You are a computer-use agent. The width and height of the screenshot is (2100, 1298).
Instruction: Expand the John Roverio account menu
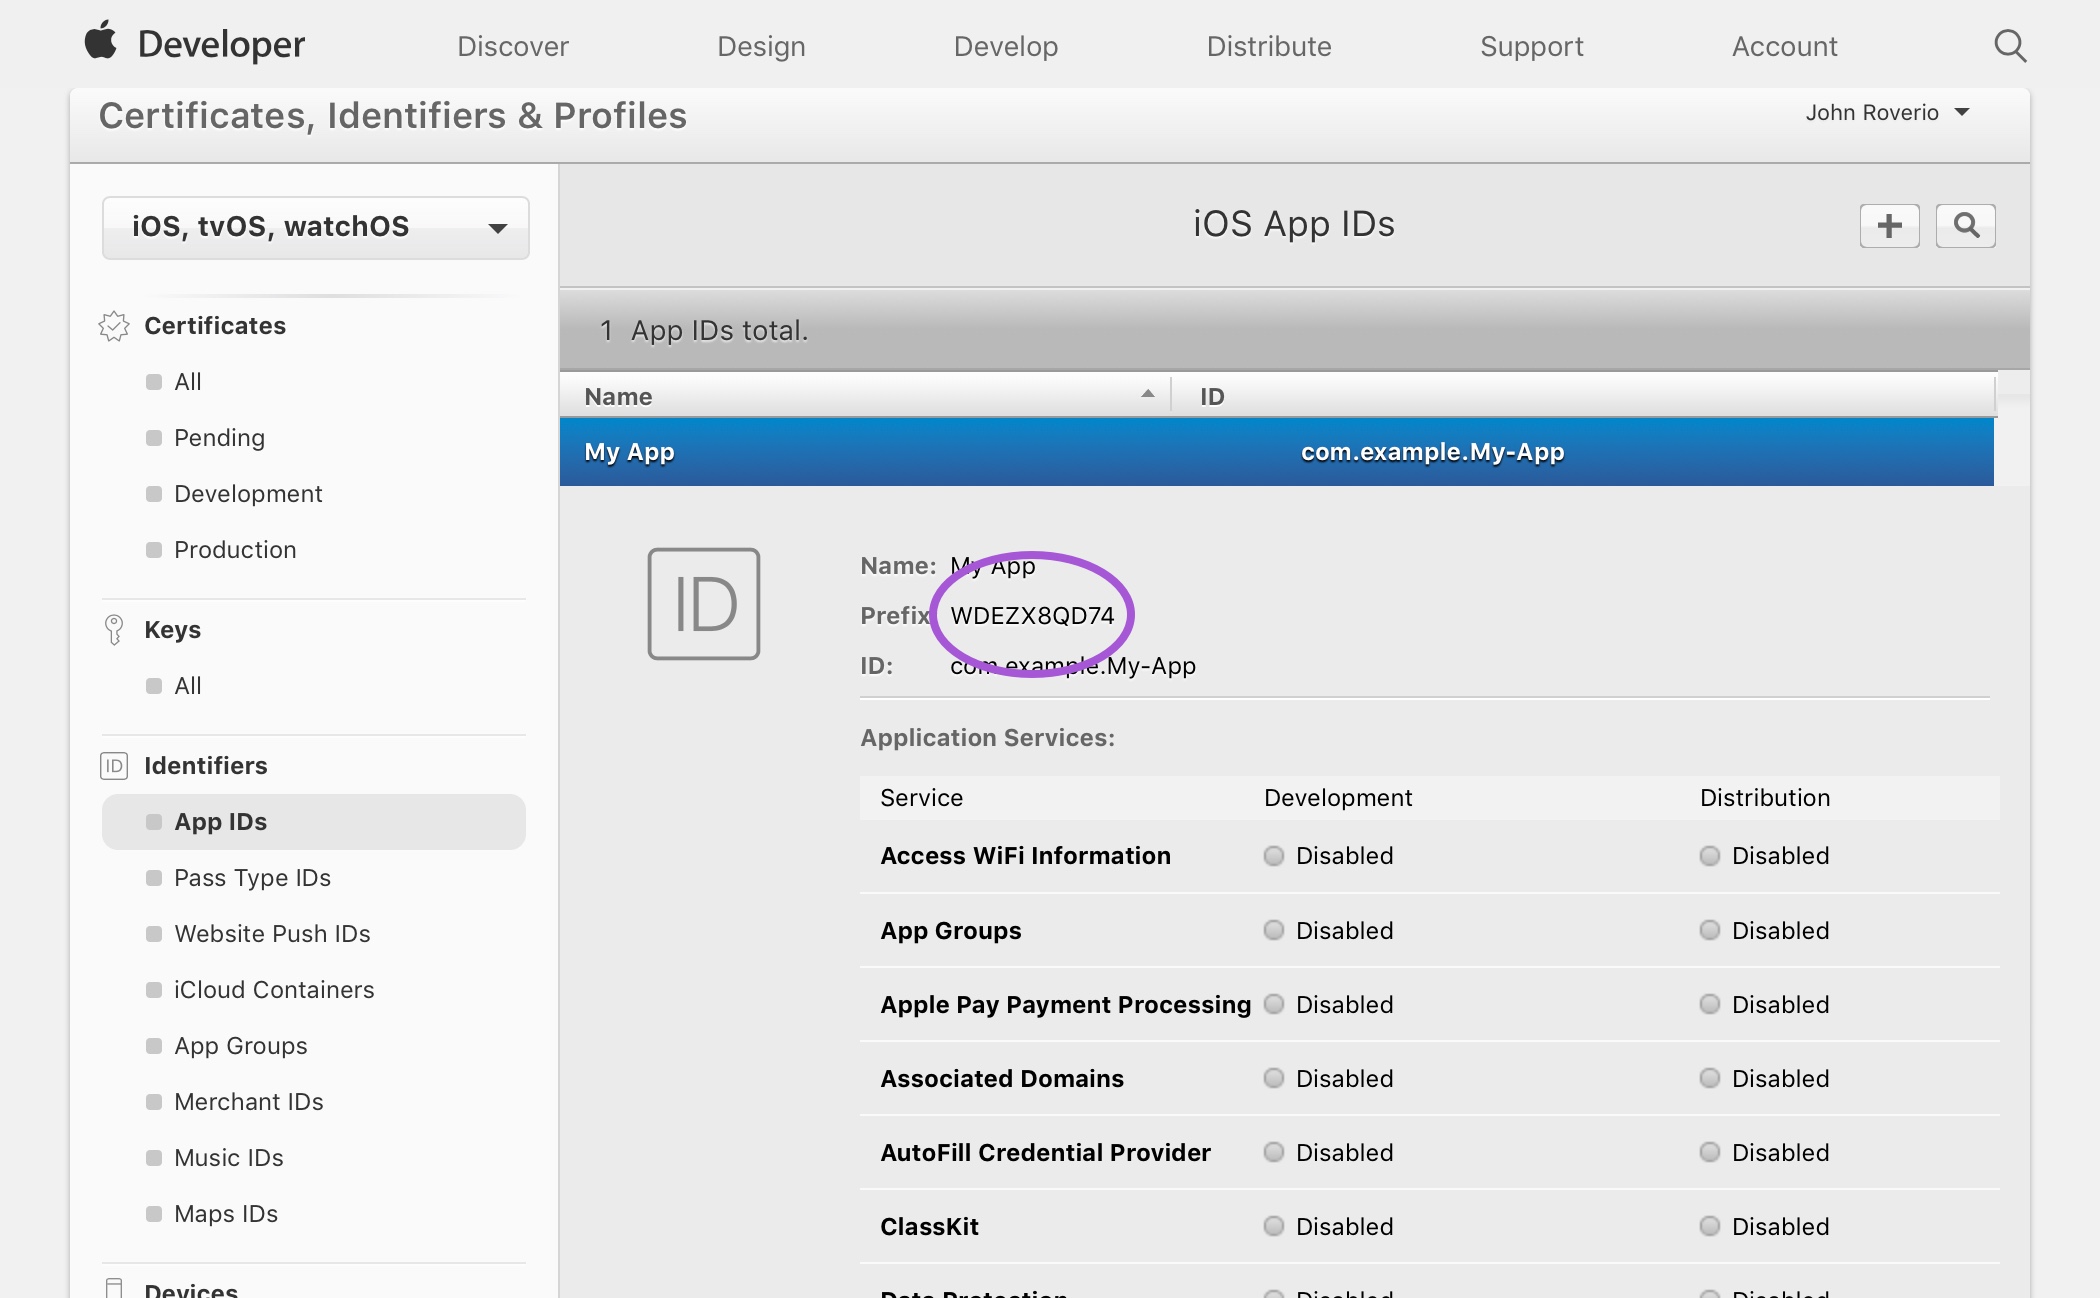pos(1886,113)
